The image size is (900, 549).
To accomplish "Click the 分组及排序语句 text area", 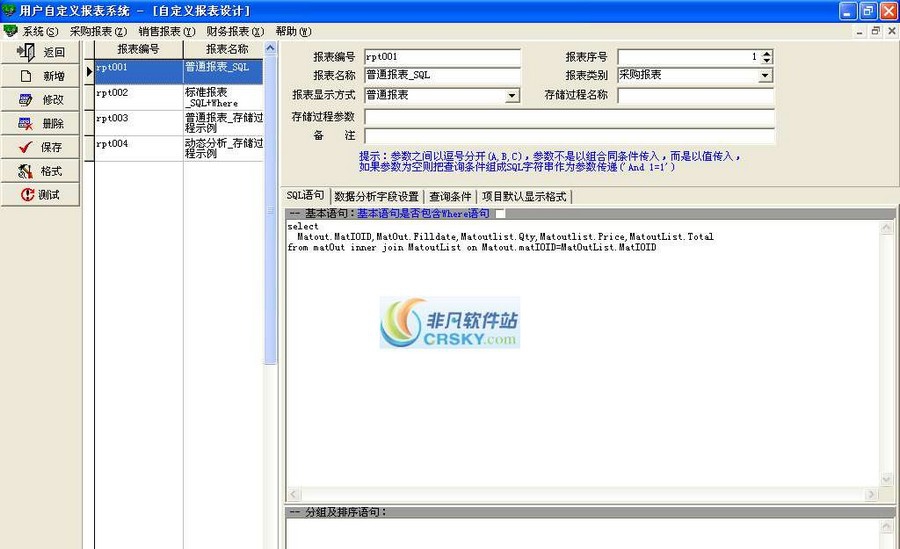I will point(583,533).
